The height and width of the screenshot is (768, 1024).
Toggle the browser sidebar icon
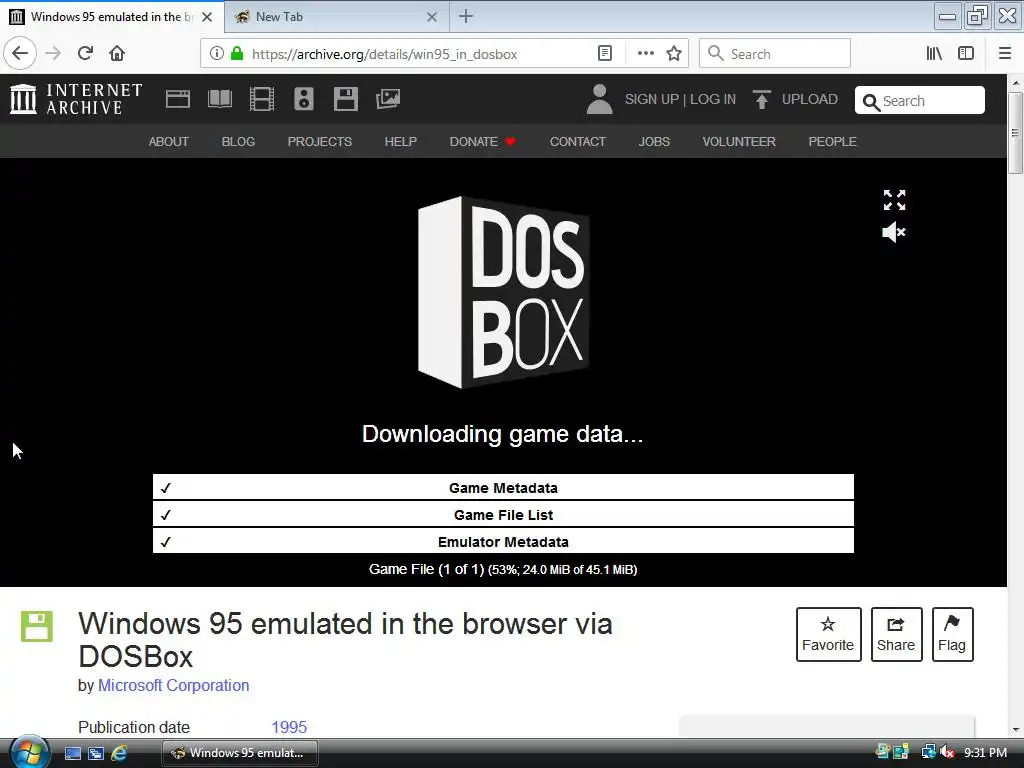[966, 53]
